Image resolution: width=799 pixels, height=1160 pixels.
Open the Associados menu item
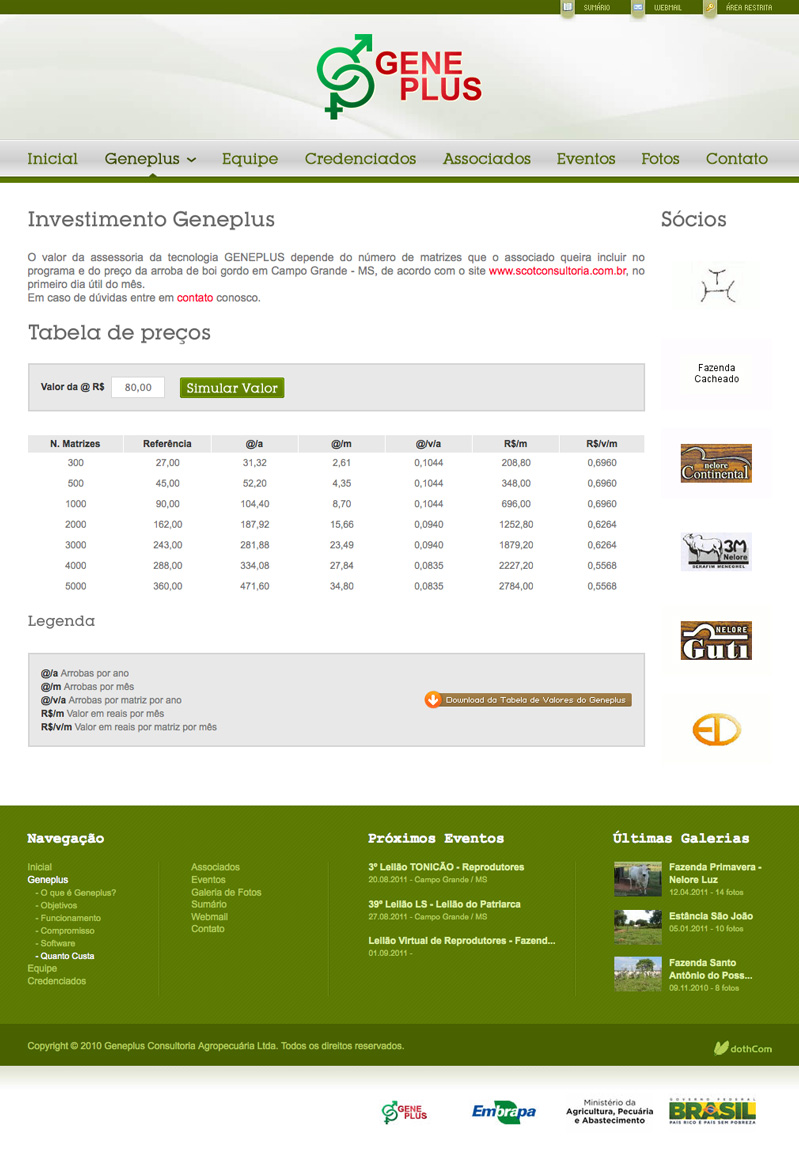point(487,158)
